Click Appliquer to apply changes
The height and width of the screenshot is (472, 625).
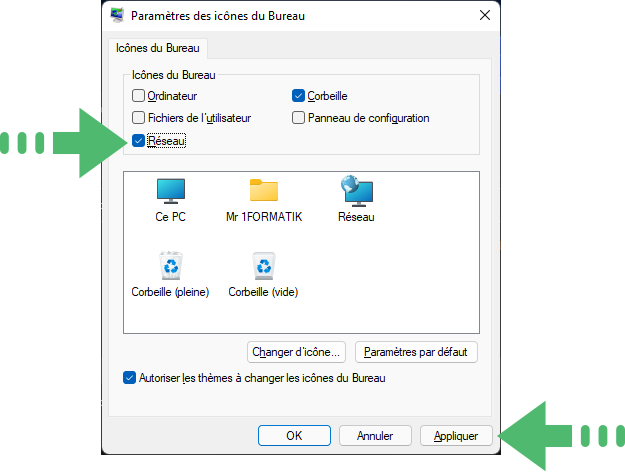pos(456,435)
